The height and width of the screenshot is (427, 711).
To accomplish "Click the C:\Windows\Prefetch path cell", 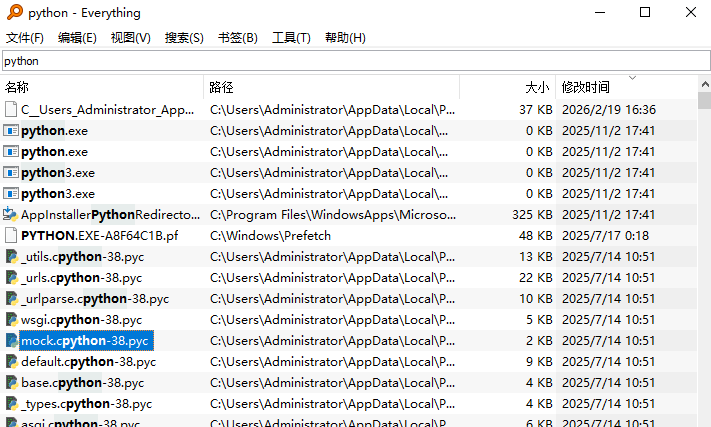I will (271, 236).
